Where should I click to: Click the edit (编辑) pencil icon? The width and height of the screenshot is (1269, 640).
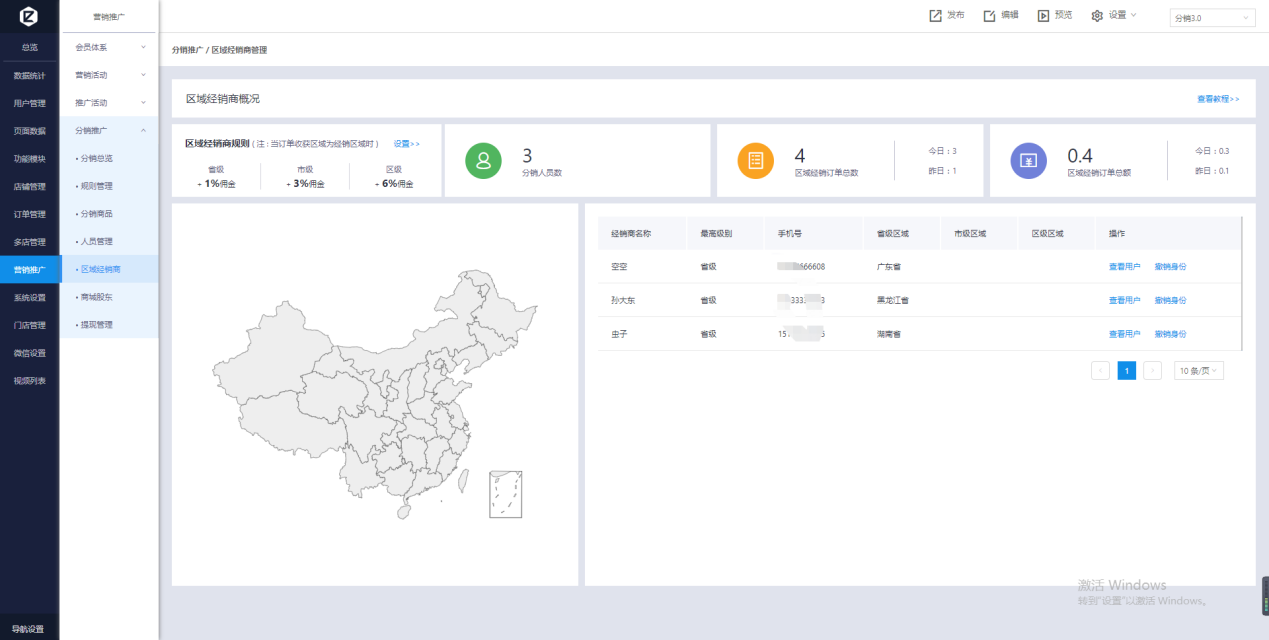coord(989,15)
